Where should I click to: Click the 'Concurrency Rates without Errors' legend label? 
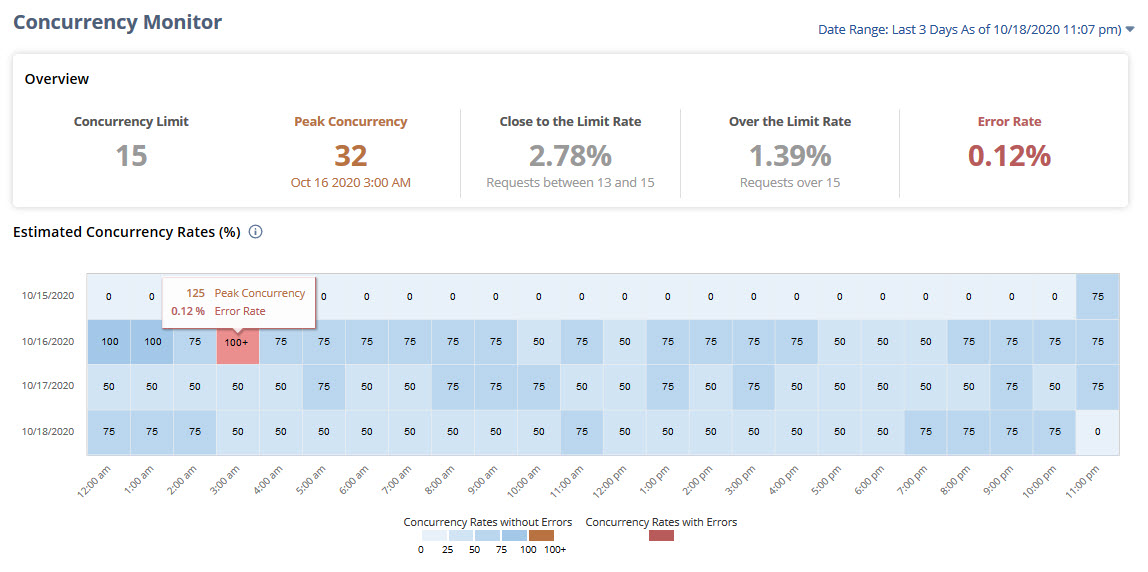click(x=486, y=522)
